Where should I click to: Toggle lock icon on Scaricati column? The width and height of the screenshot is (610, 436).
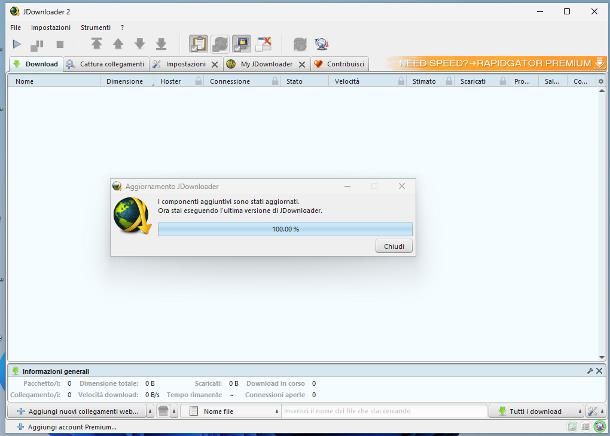click(503, 81)
